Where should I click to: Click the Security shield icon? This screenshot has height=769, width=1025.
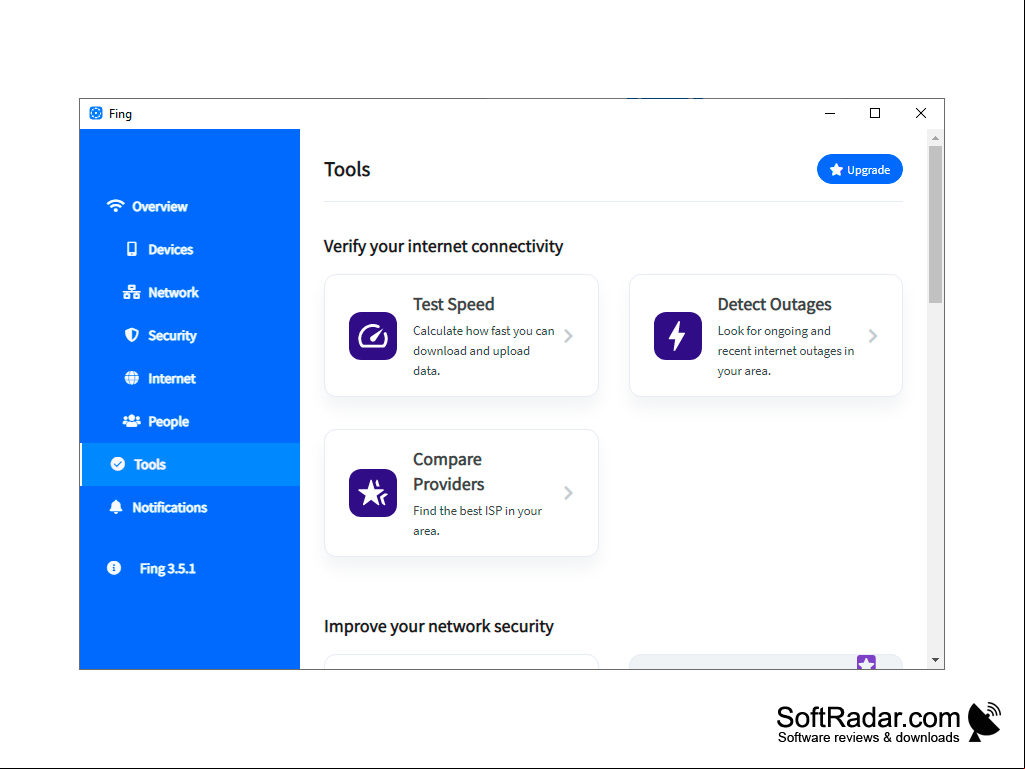pyautogui.click(x=131, y=335)
